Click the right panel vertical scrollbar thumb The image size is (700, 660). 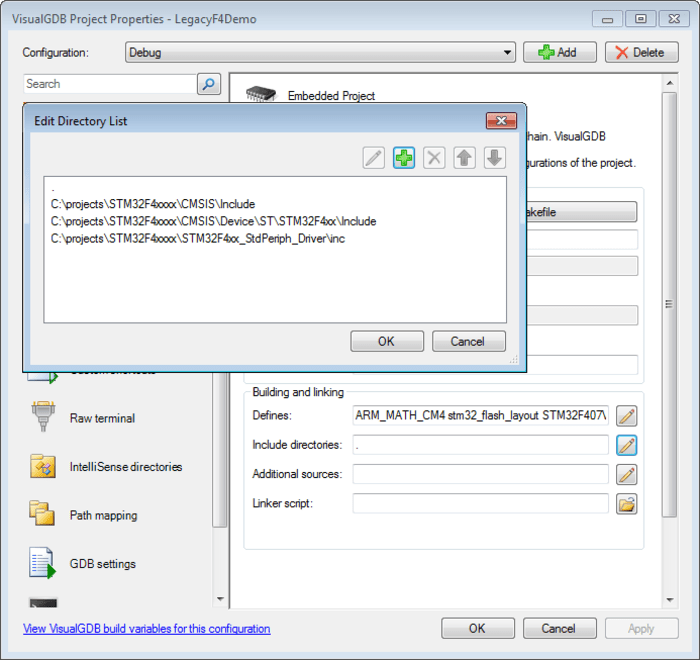pos(670,304)
